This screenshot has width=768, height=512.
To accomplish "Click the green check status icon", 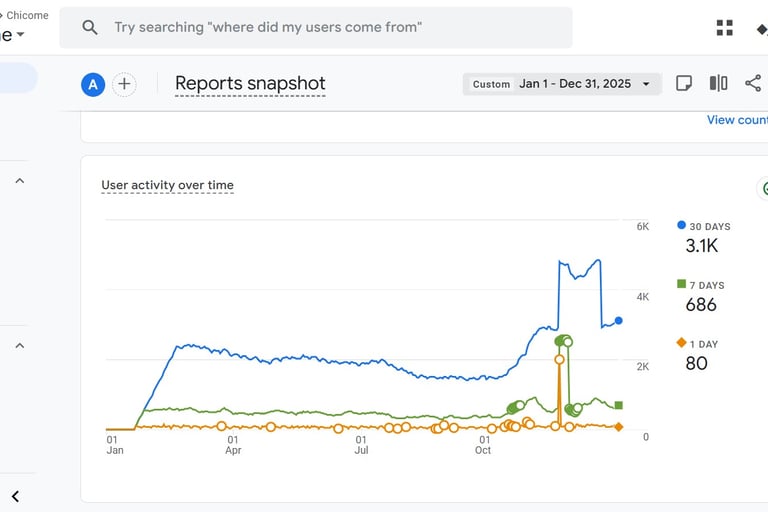I will coord(765,188).
